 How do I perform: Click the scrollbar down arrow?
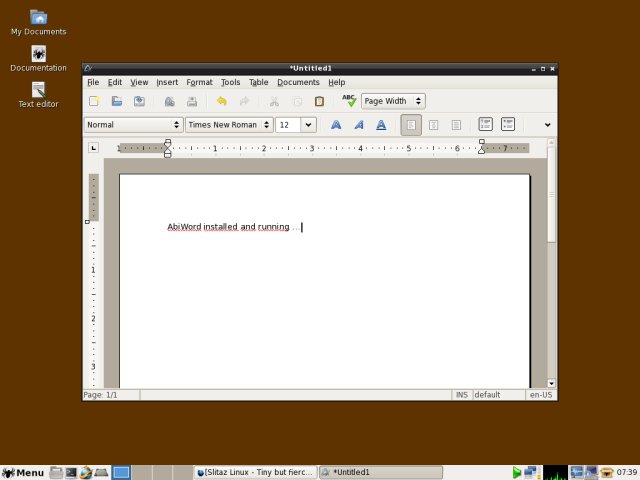[x=551, y=383]
